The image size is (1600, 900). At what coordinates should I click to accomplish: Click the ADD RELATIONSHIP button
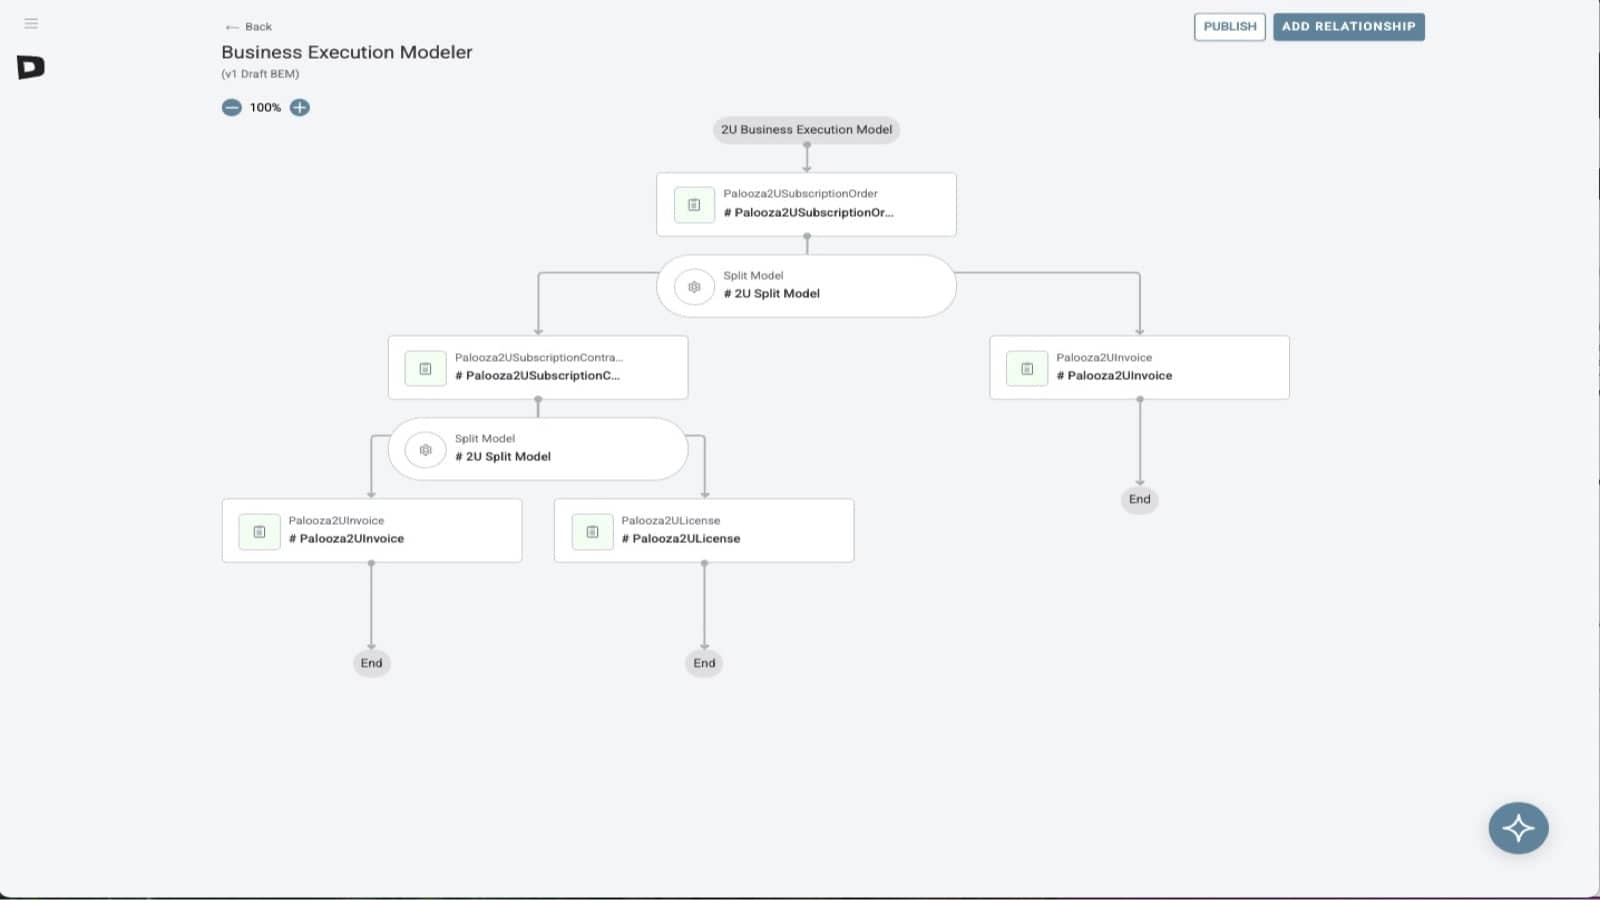[1349, 26]
